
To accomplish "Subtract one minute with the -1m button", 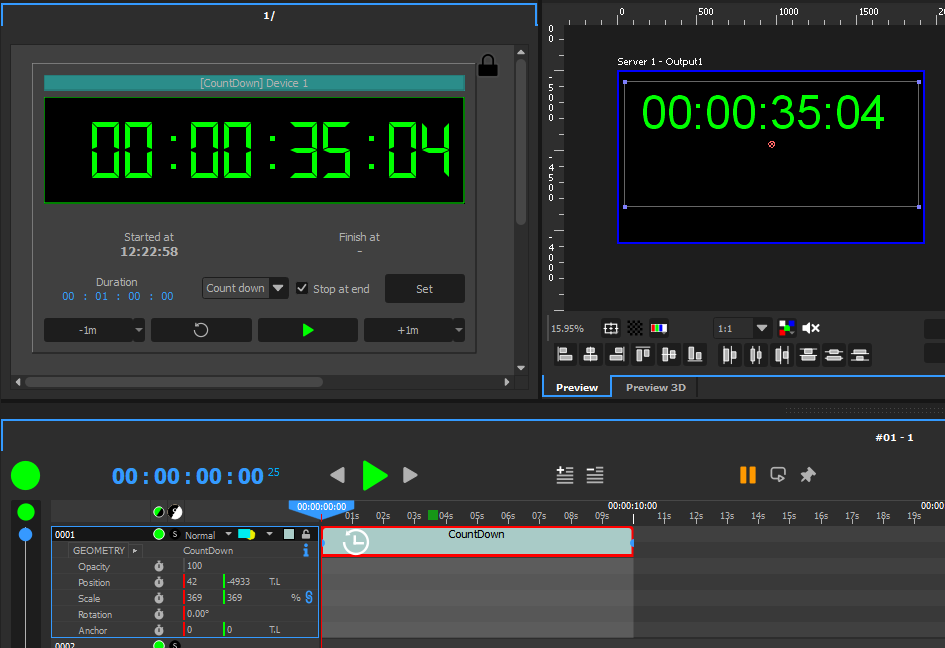I will pyautogui.click(x=88, y=330).
